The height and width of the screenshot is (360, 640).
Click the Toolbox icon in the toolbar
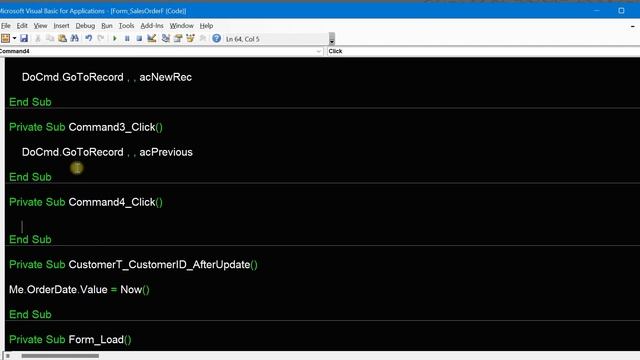pos(202,38)
